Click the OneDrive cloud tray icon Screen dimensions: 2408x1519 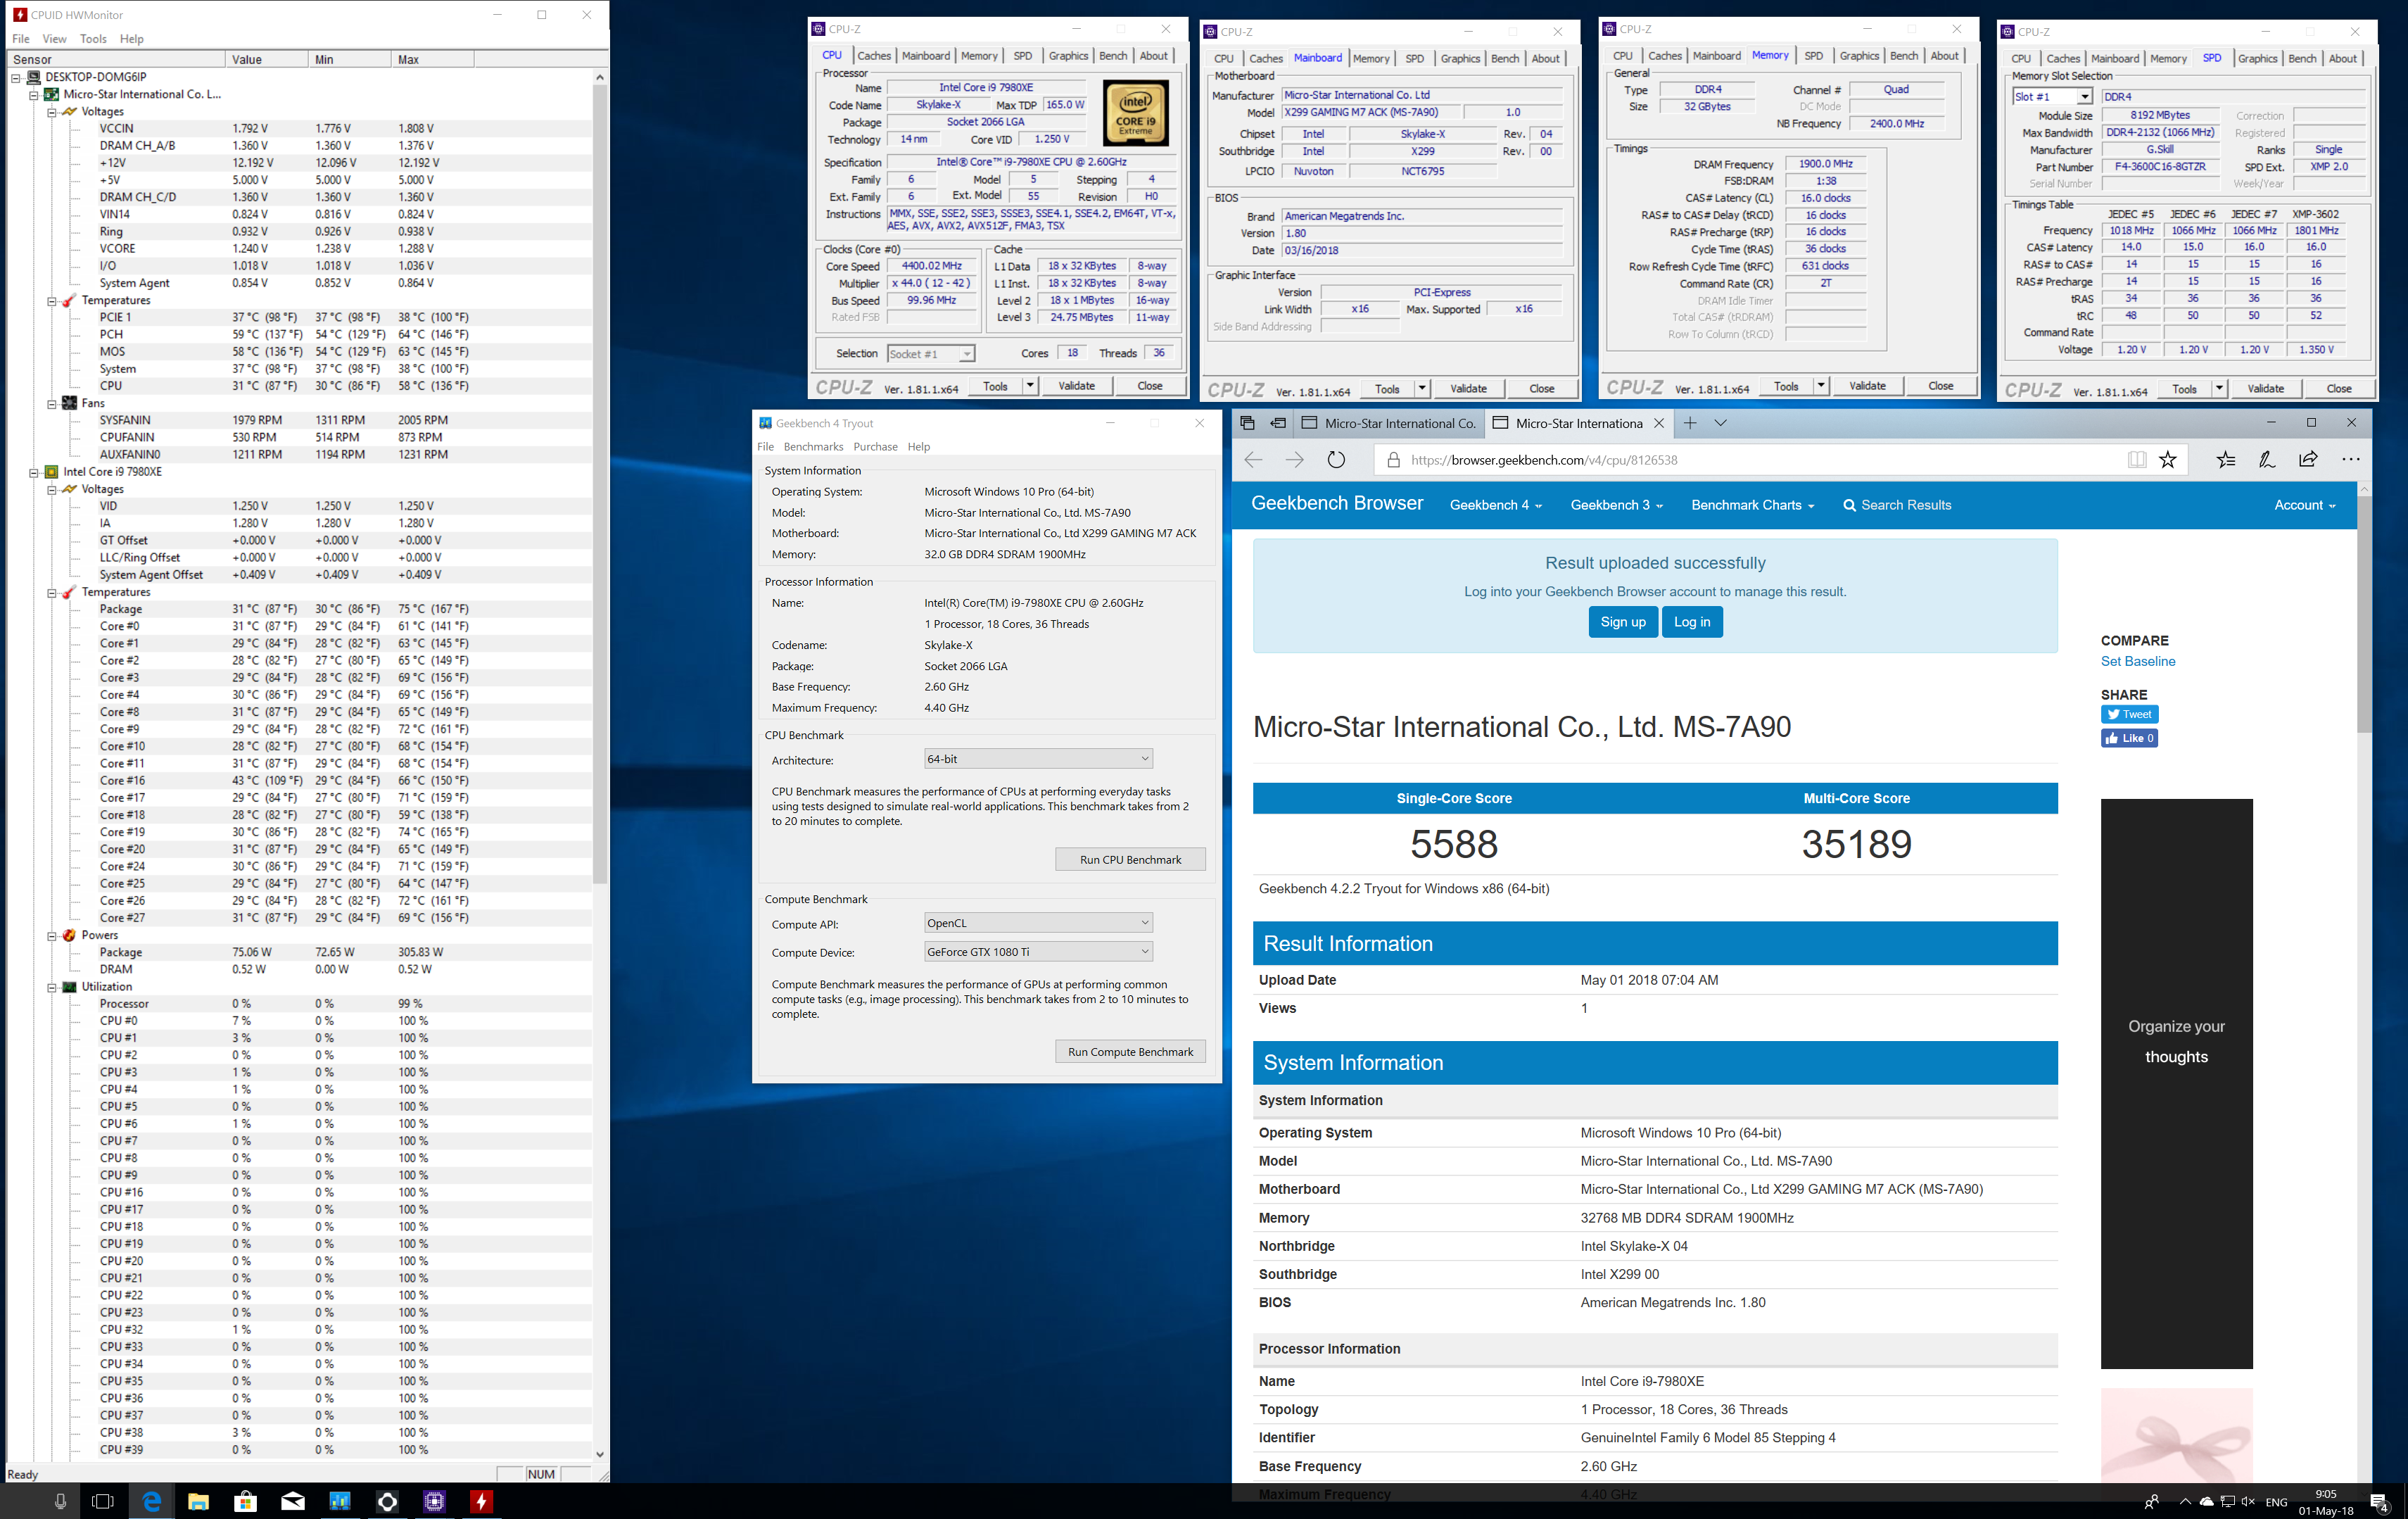(2207, 1501)
